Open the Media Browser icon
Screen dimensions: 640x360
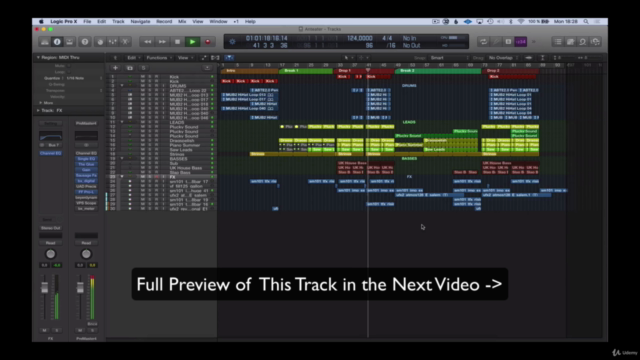click(x=595, y=42)
